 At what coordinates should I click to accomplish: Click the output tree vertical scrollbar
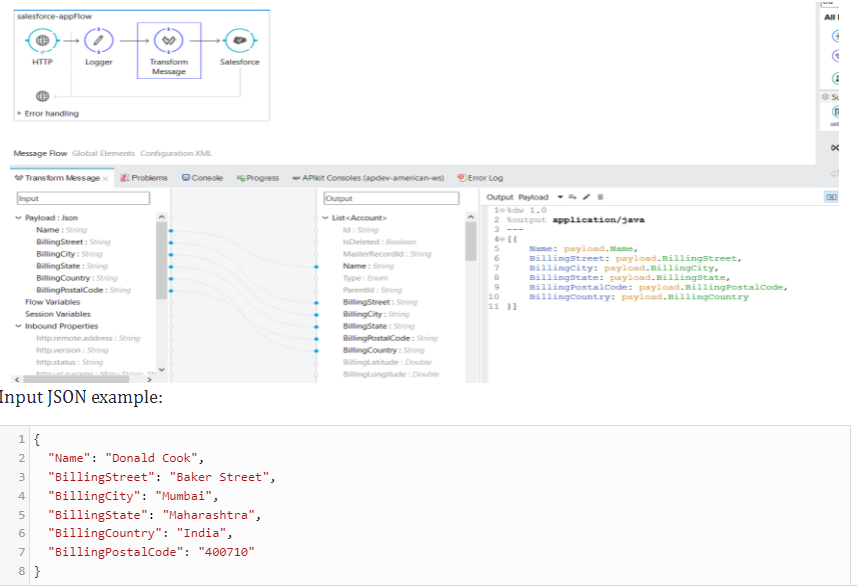point(471,242)
